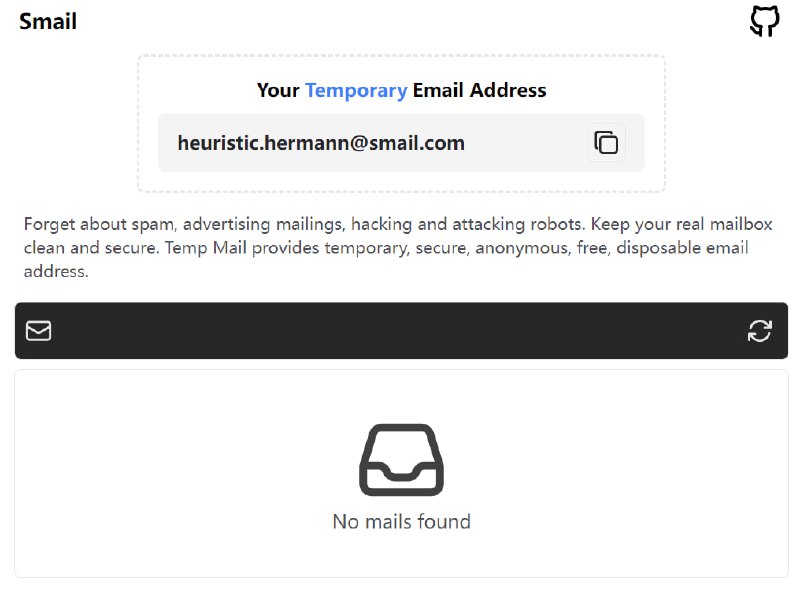Open the GitHub repository icon
This screenshot has height=593, width=800.
(764, 21)
